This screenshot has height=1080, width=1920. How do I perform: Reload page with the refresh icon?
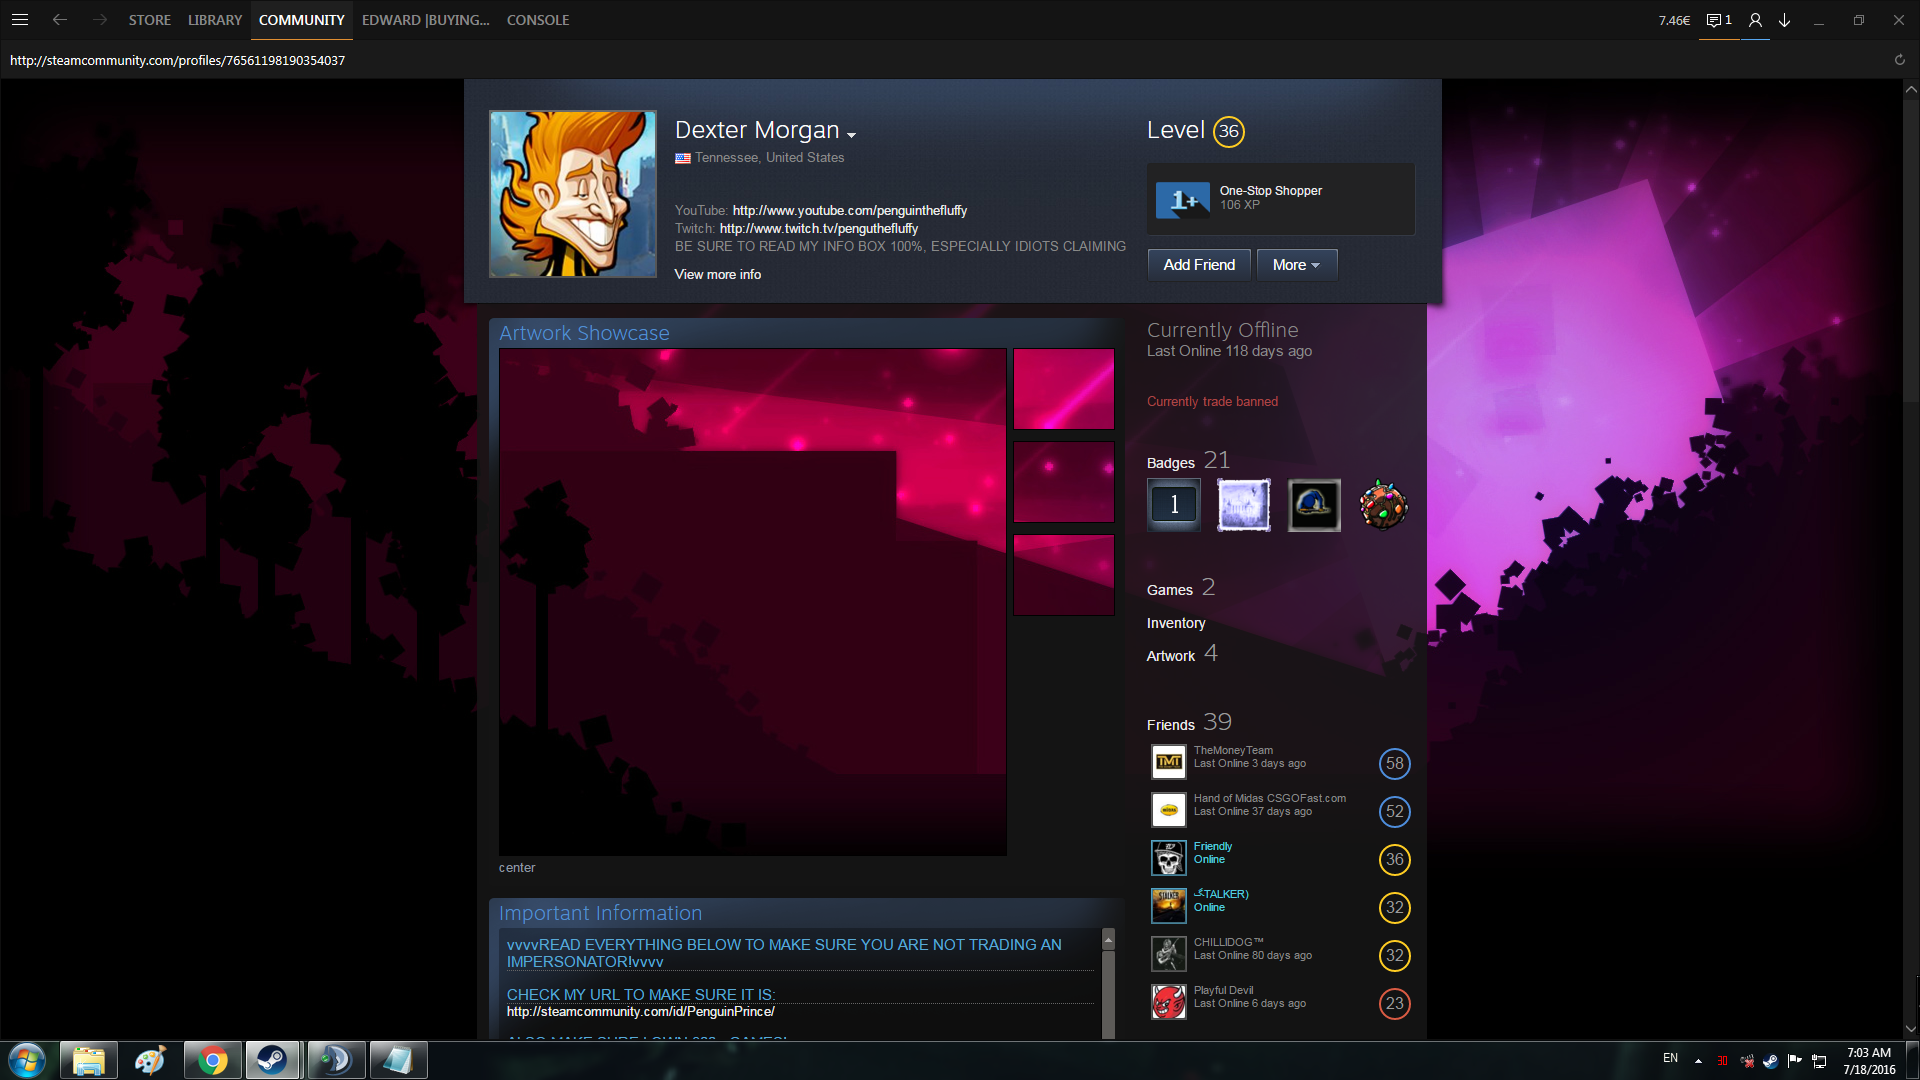(x=1899, y=60)
